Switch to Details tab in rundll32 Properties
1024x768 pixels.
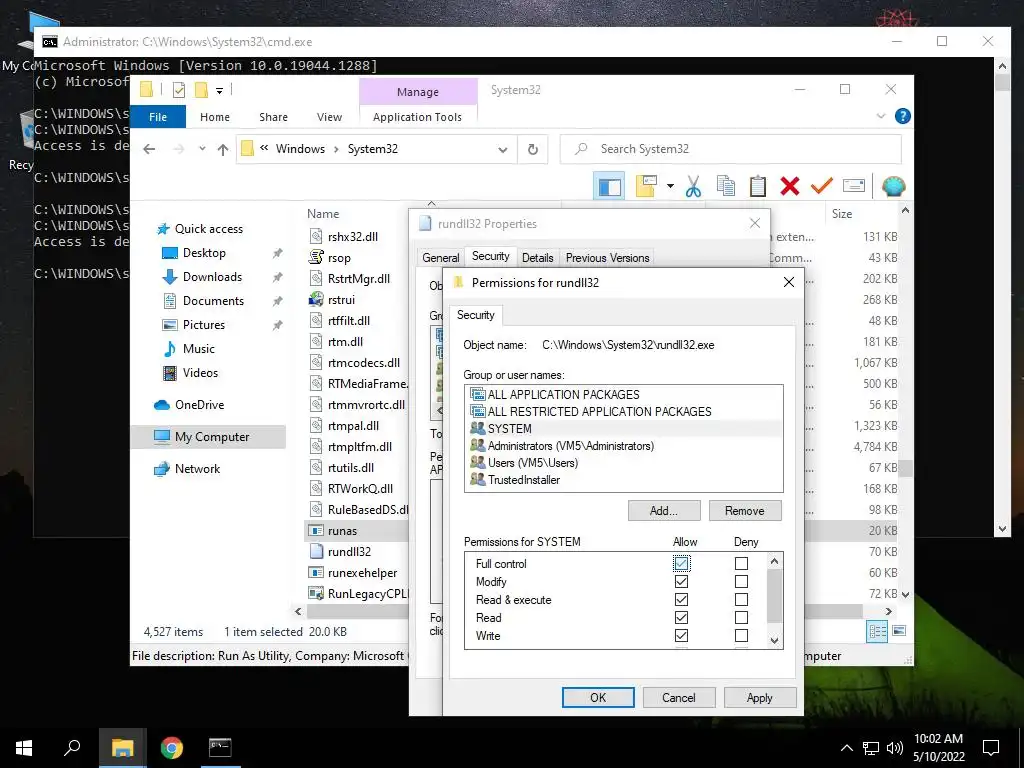(x=537, y=258)
